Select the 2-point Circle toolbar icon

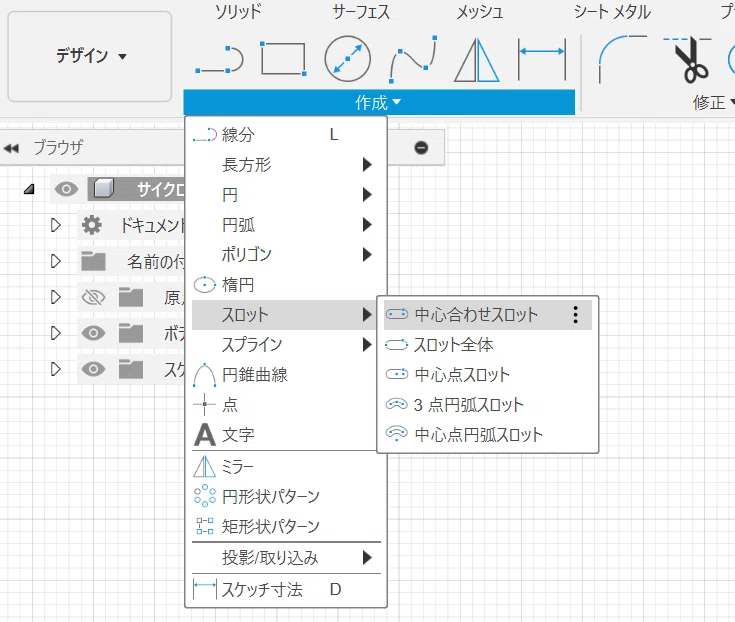pyautogui.click(x=347, y=59)
